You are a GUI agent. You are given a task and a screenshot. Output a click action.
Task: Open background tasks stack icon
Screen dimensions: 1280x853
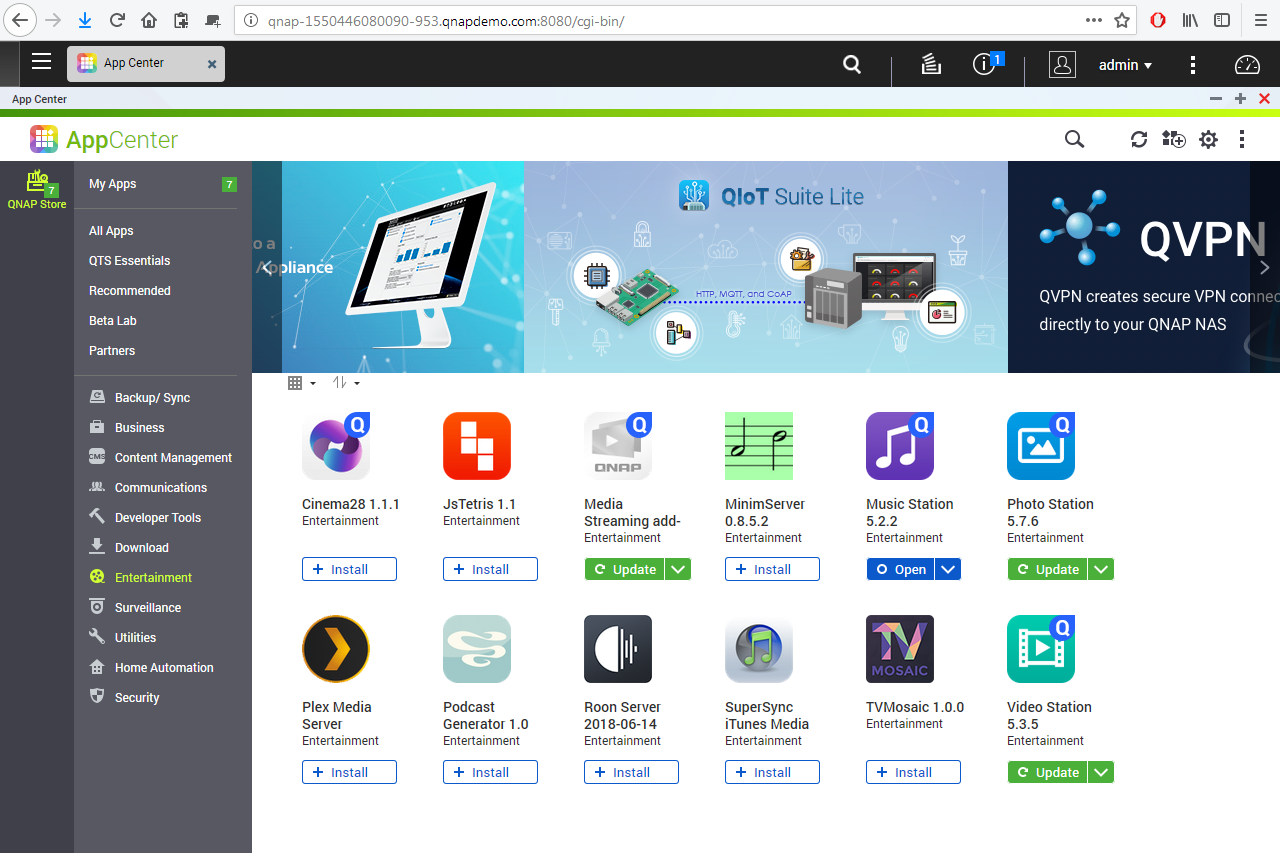tap(931, 64)
